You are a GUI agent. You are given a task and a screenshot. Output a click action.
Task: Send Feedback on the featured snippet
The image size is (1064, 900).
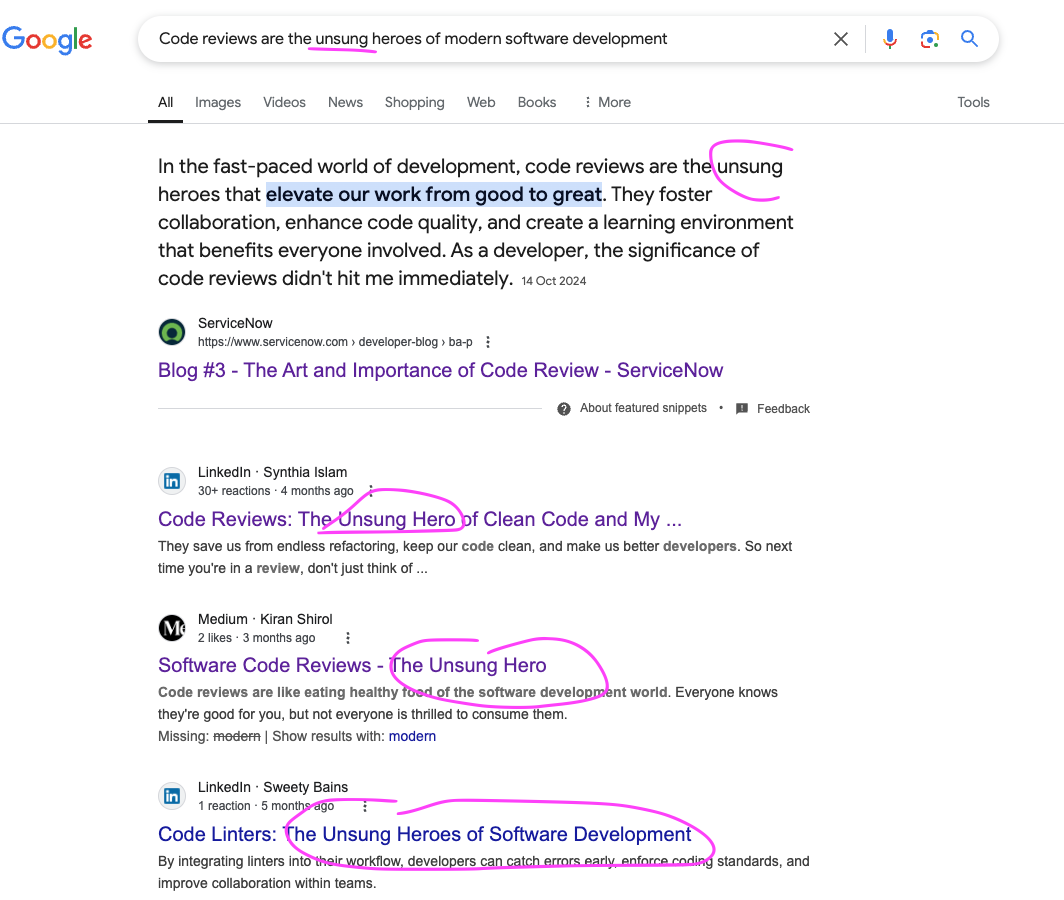(x=783, y=409)
